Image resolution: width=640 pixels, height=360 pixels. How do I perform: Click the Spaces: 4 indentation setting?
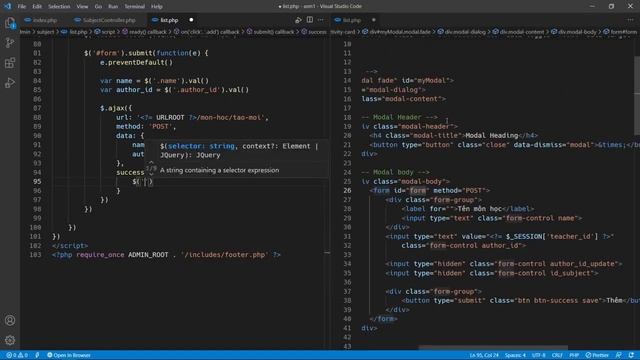coord(515,355)
